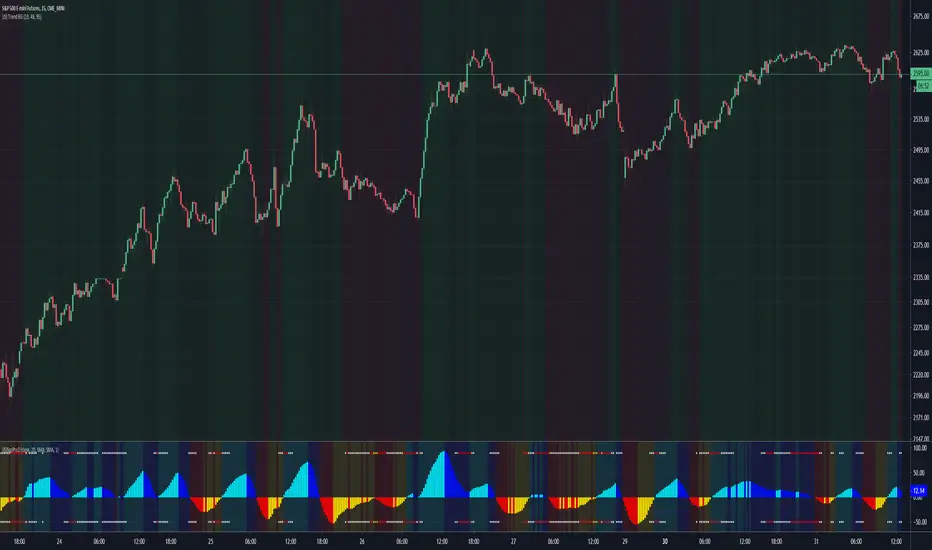Screen dimensions: 932x550
Task: Click the date label 26 on time axis
Action: 362,542
